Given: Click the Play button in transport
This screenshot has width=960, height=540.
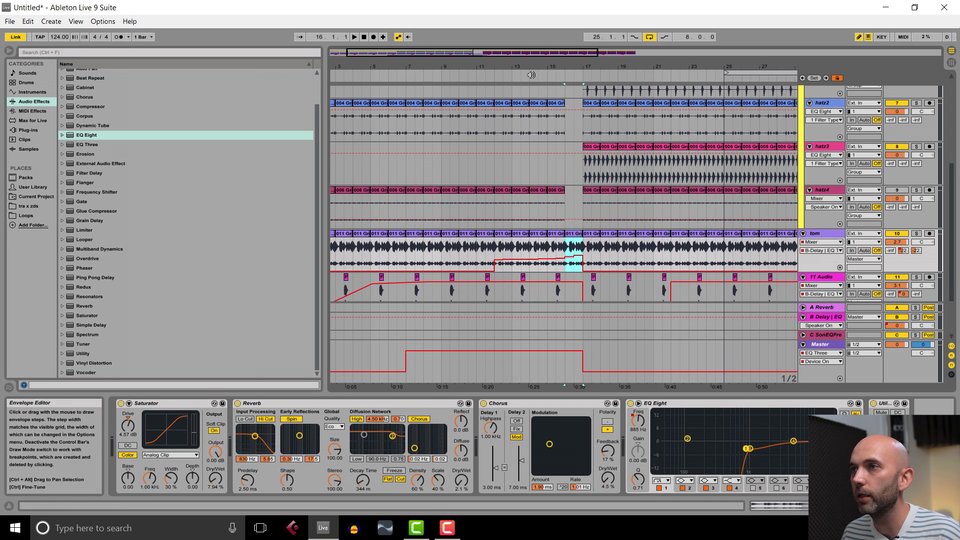Looking at the screenshot, I should [354, 37].
